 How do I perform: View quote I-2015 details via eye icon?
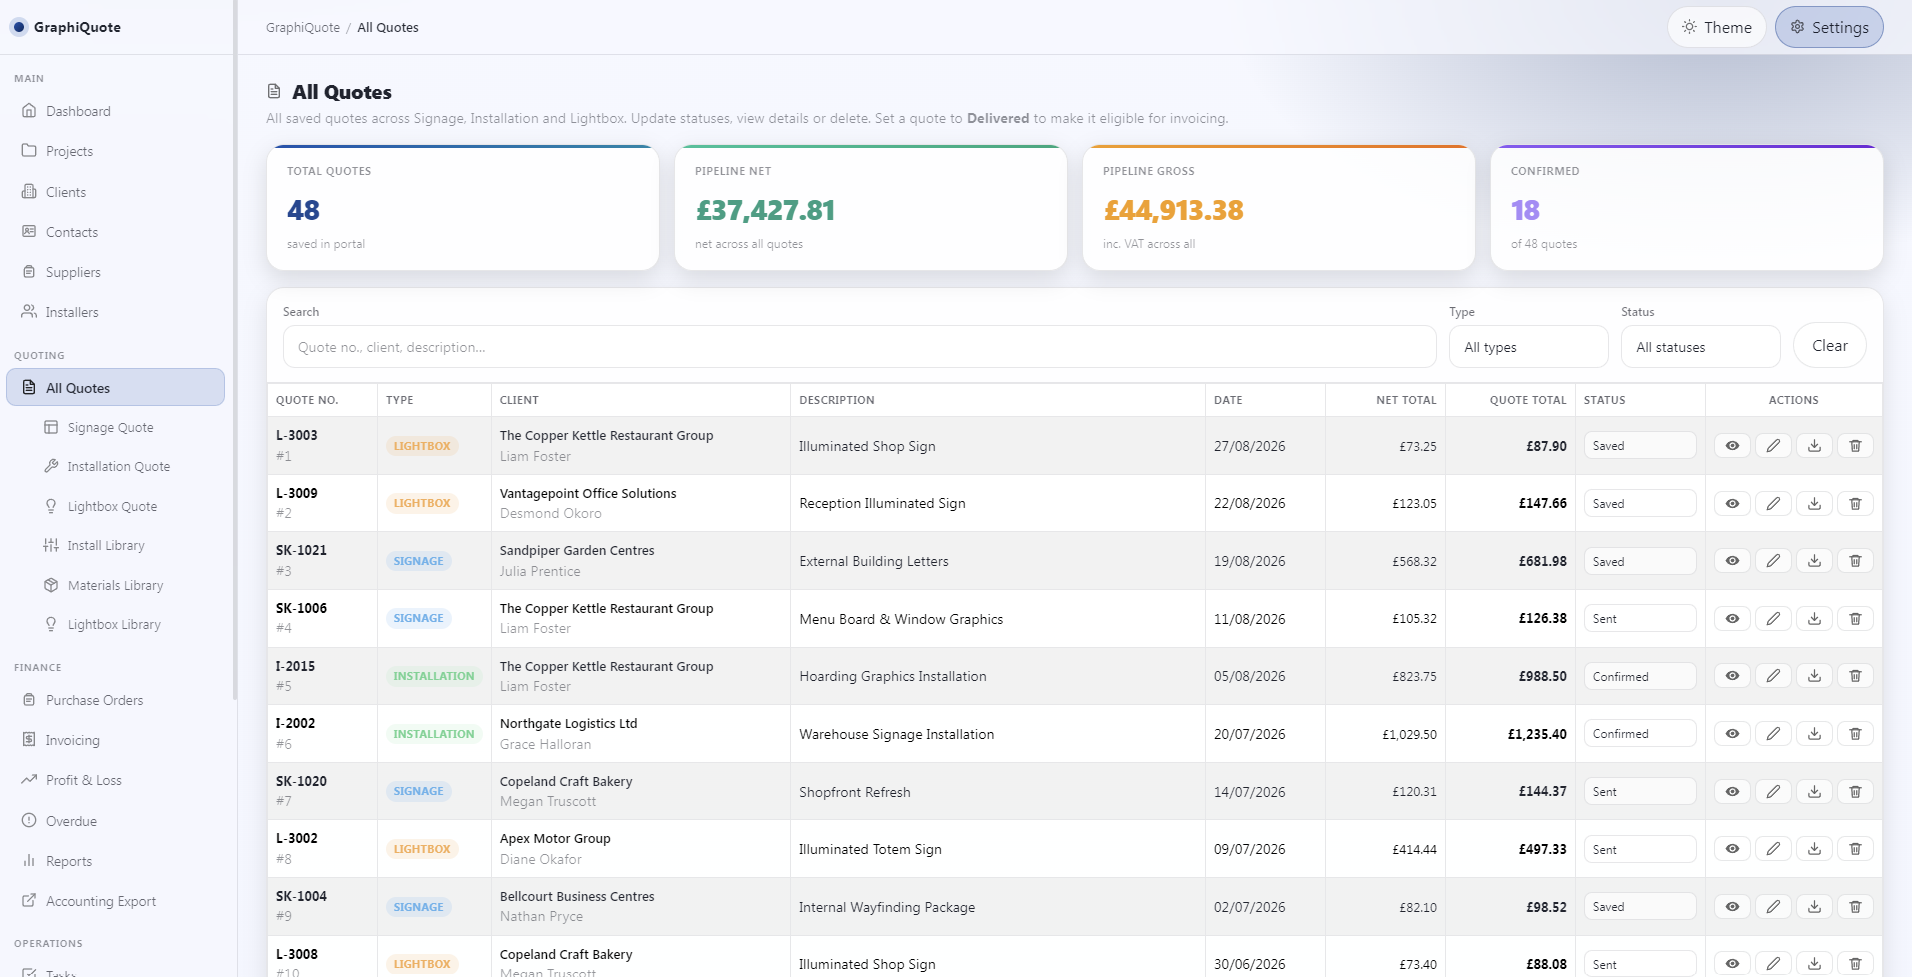(1732, 676)
